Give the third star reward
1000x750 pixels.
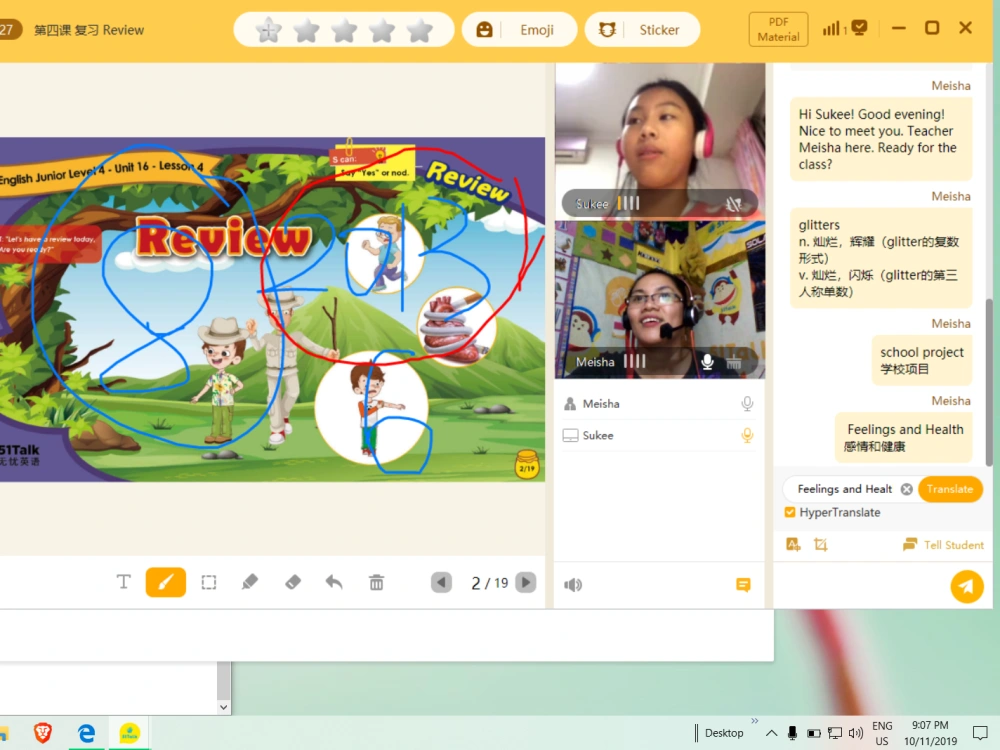344,30
